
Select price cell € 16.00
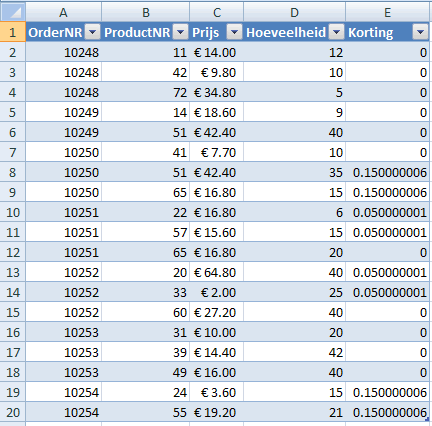click(217, 372)
